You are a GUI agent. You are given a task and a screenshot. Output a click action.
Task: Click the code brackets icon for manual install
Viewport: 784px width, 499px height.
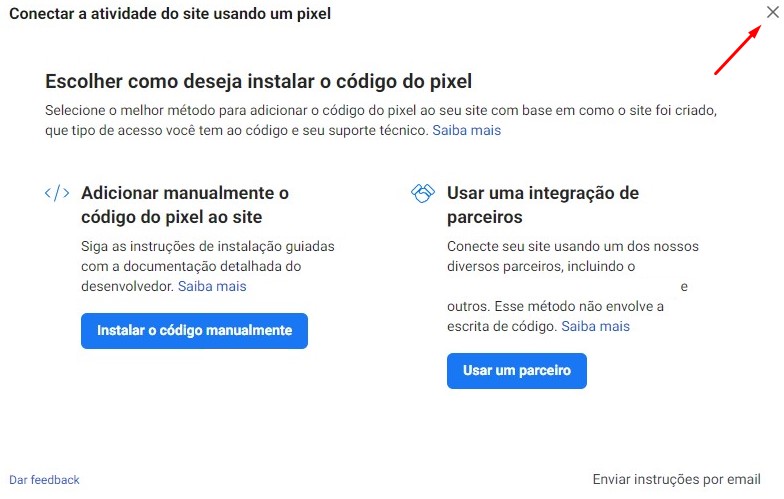tap(57, 193)
